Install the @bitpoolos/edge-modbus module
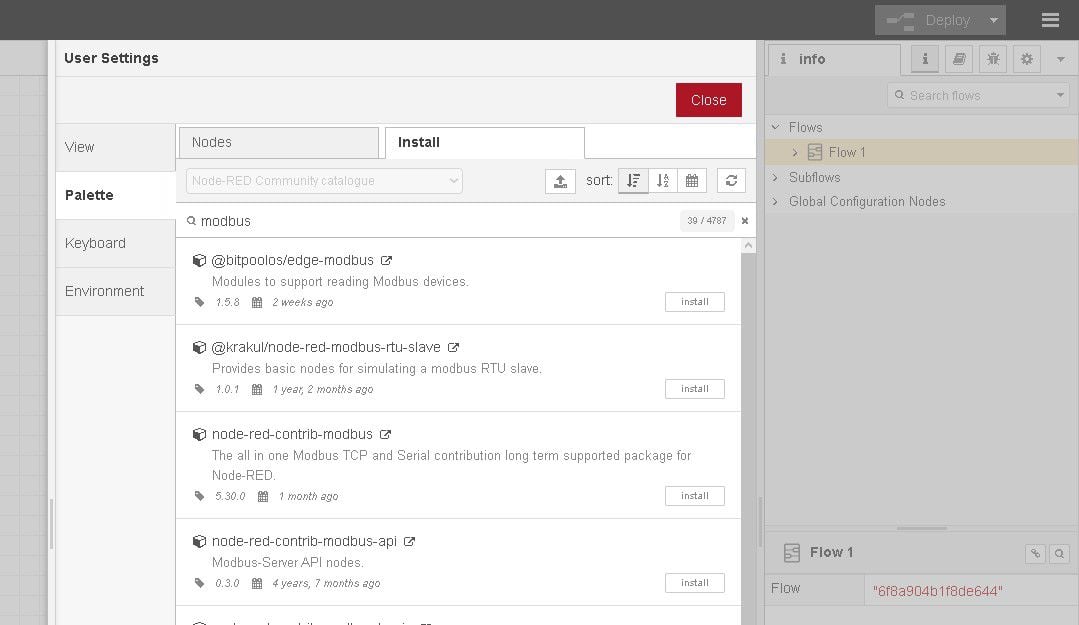Screen dimensions: 1079x625 tap(694, 302)
